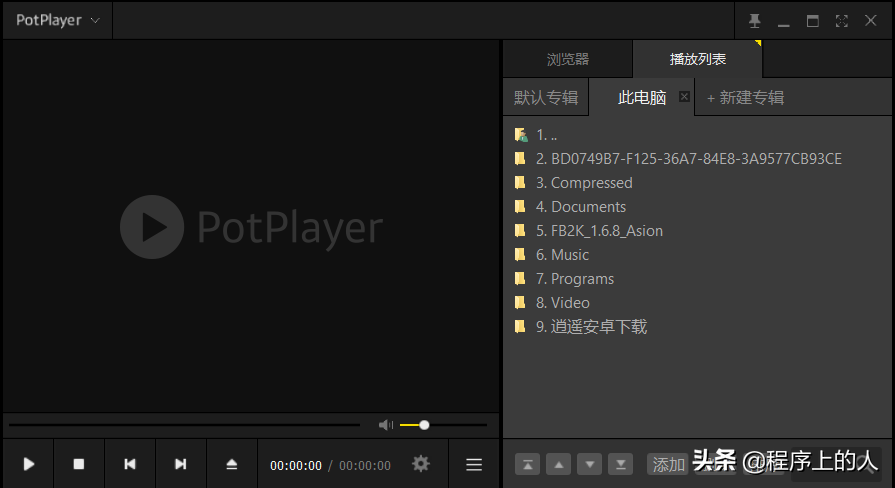Click the elapsed time 00:00:00 display
The width and height of the screenshot is (895, 488).
coord(296,466)
